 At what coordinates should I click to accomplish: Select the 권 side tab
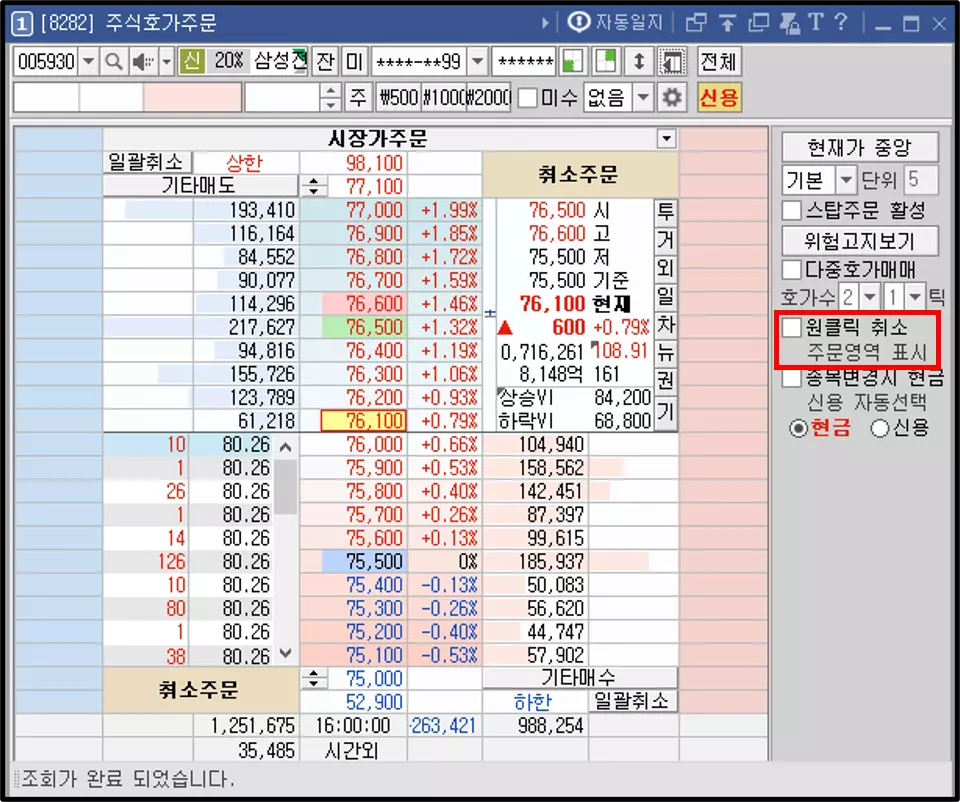[x=666, y=381]
